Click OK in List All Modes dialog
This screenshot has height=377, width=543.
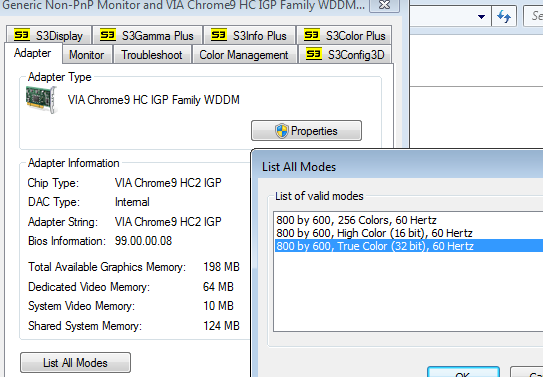[463, 373]
